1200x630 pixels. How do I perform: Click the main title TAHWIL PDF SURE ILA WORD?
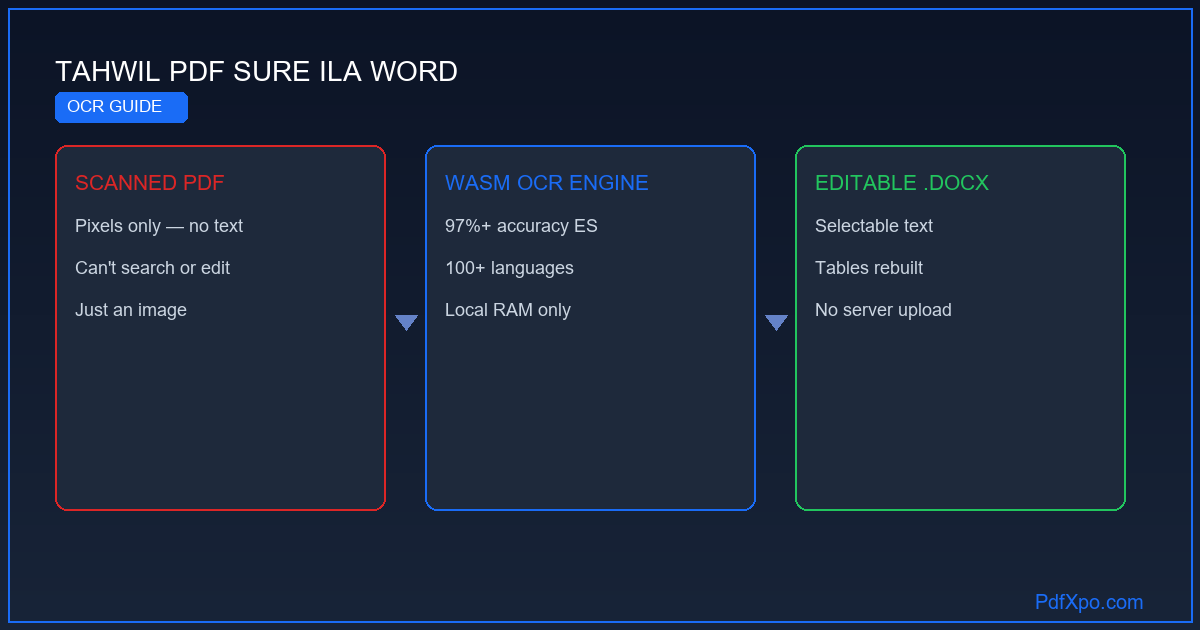256,72
